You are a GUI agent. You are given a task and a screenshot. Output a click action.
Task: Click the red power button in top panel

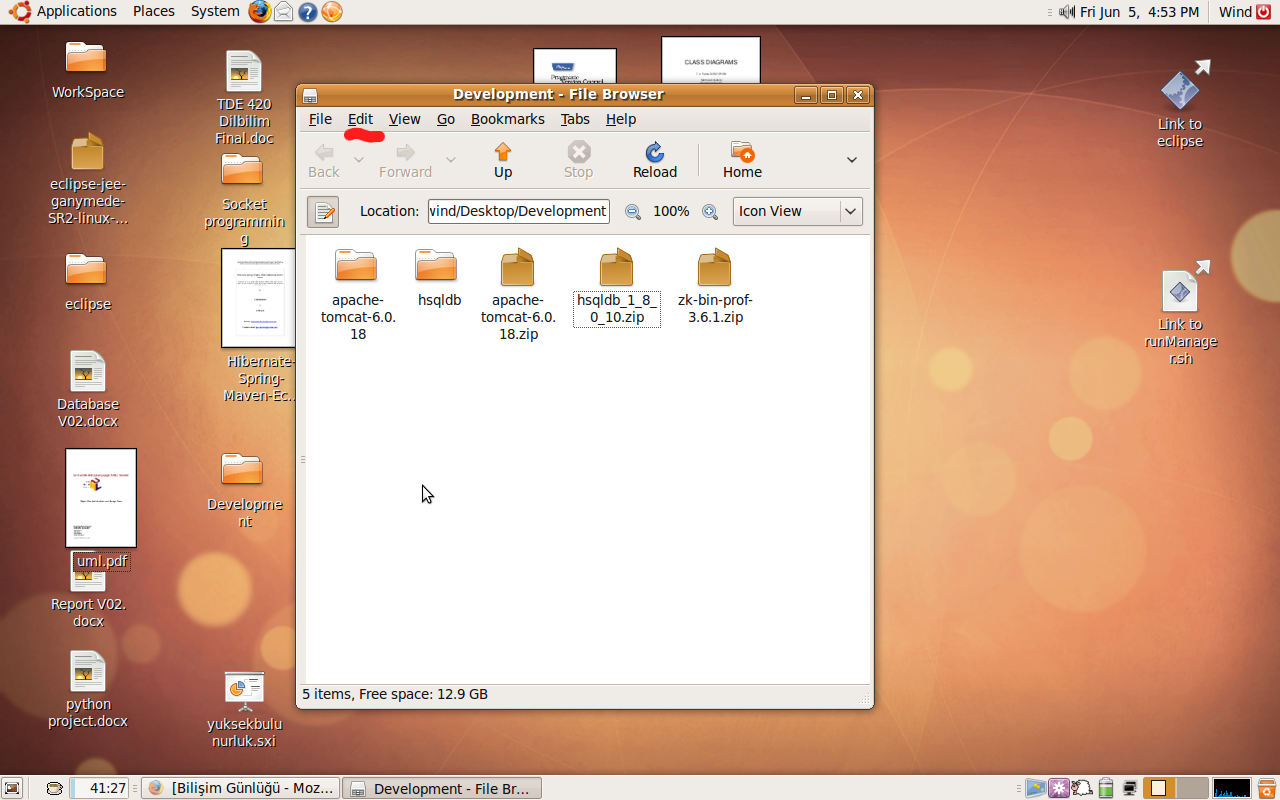pyautogui.click(x=1263, y=12)
